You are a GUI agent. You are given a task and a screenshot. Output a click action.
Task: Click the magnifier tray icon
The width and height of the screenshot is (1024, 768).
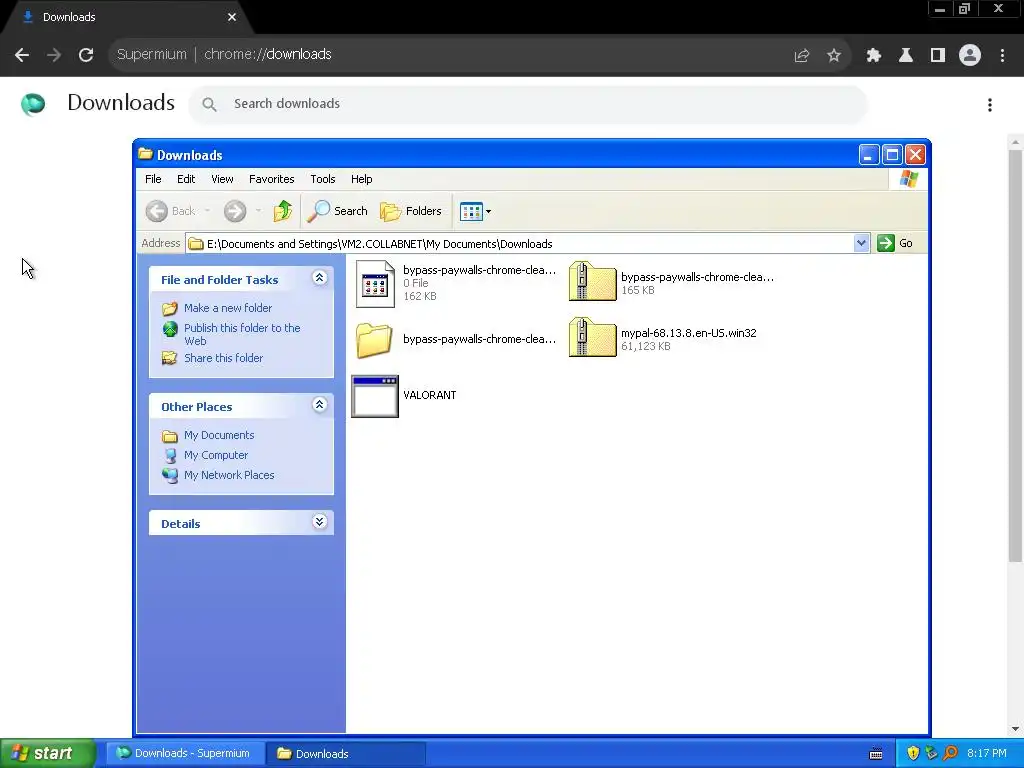[x=951, y=753]
